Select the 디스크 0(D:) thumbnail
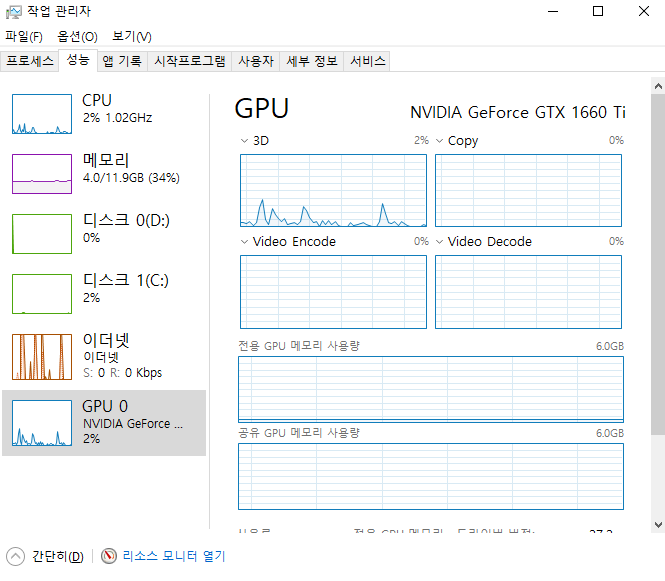This screenshot has width=665, height=581. coord(42,234)
